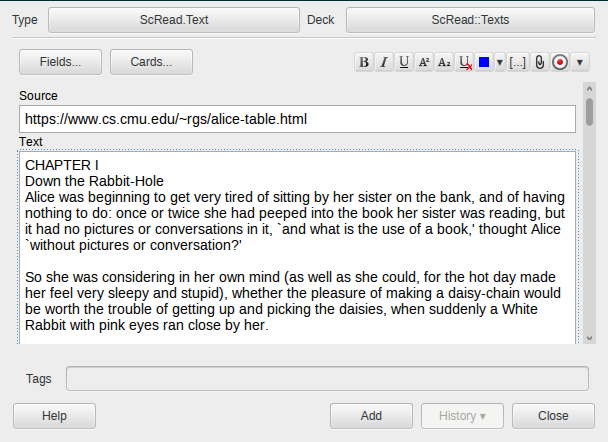Apply superscript formatting
This screenshot has width=608, height=442.
pyautogui.click(x=424, y=62)
